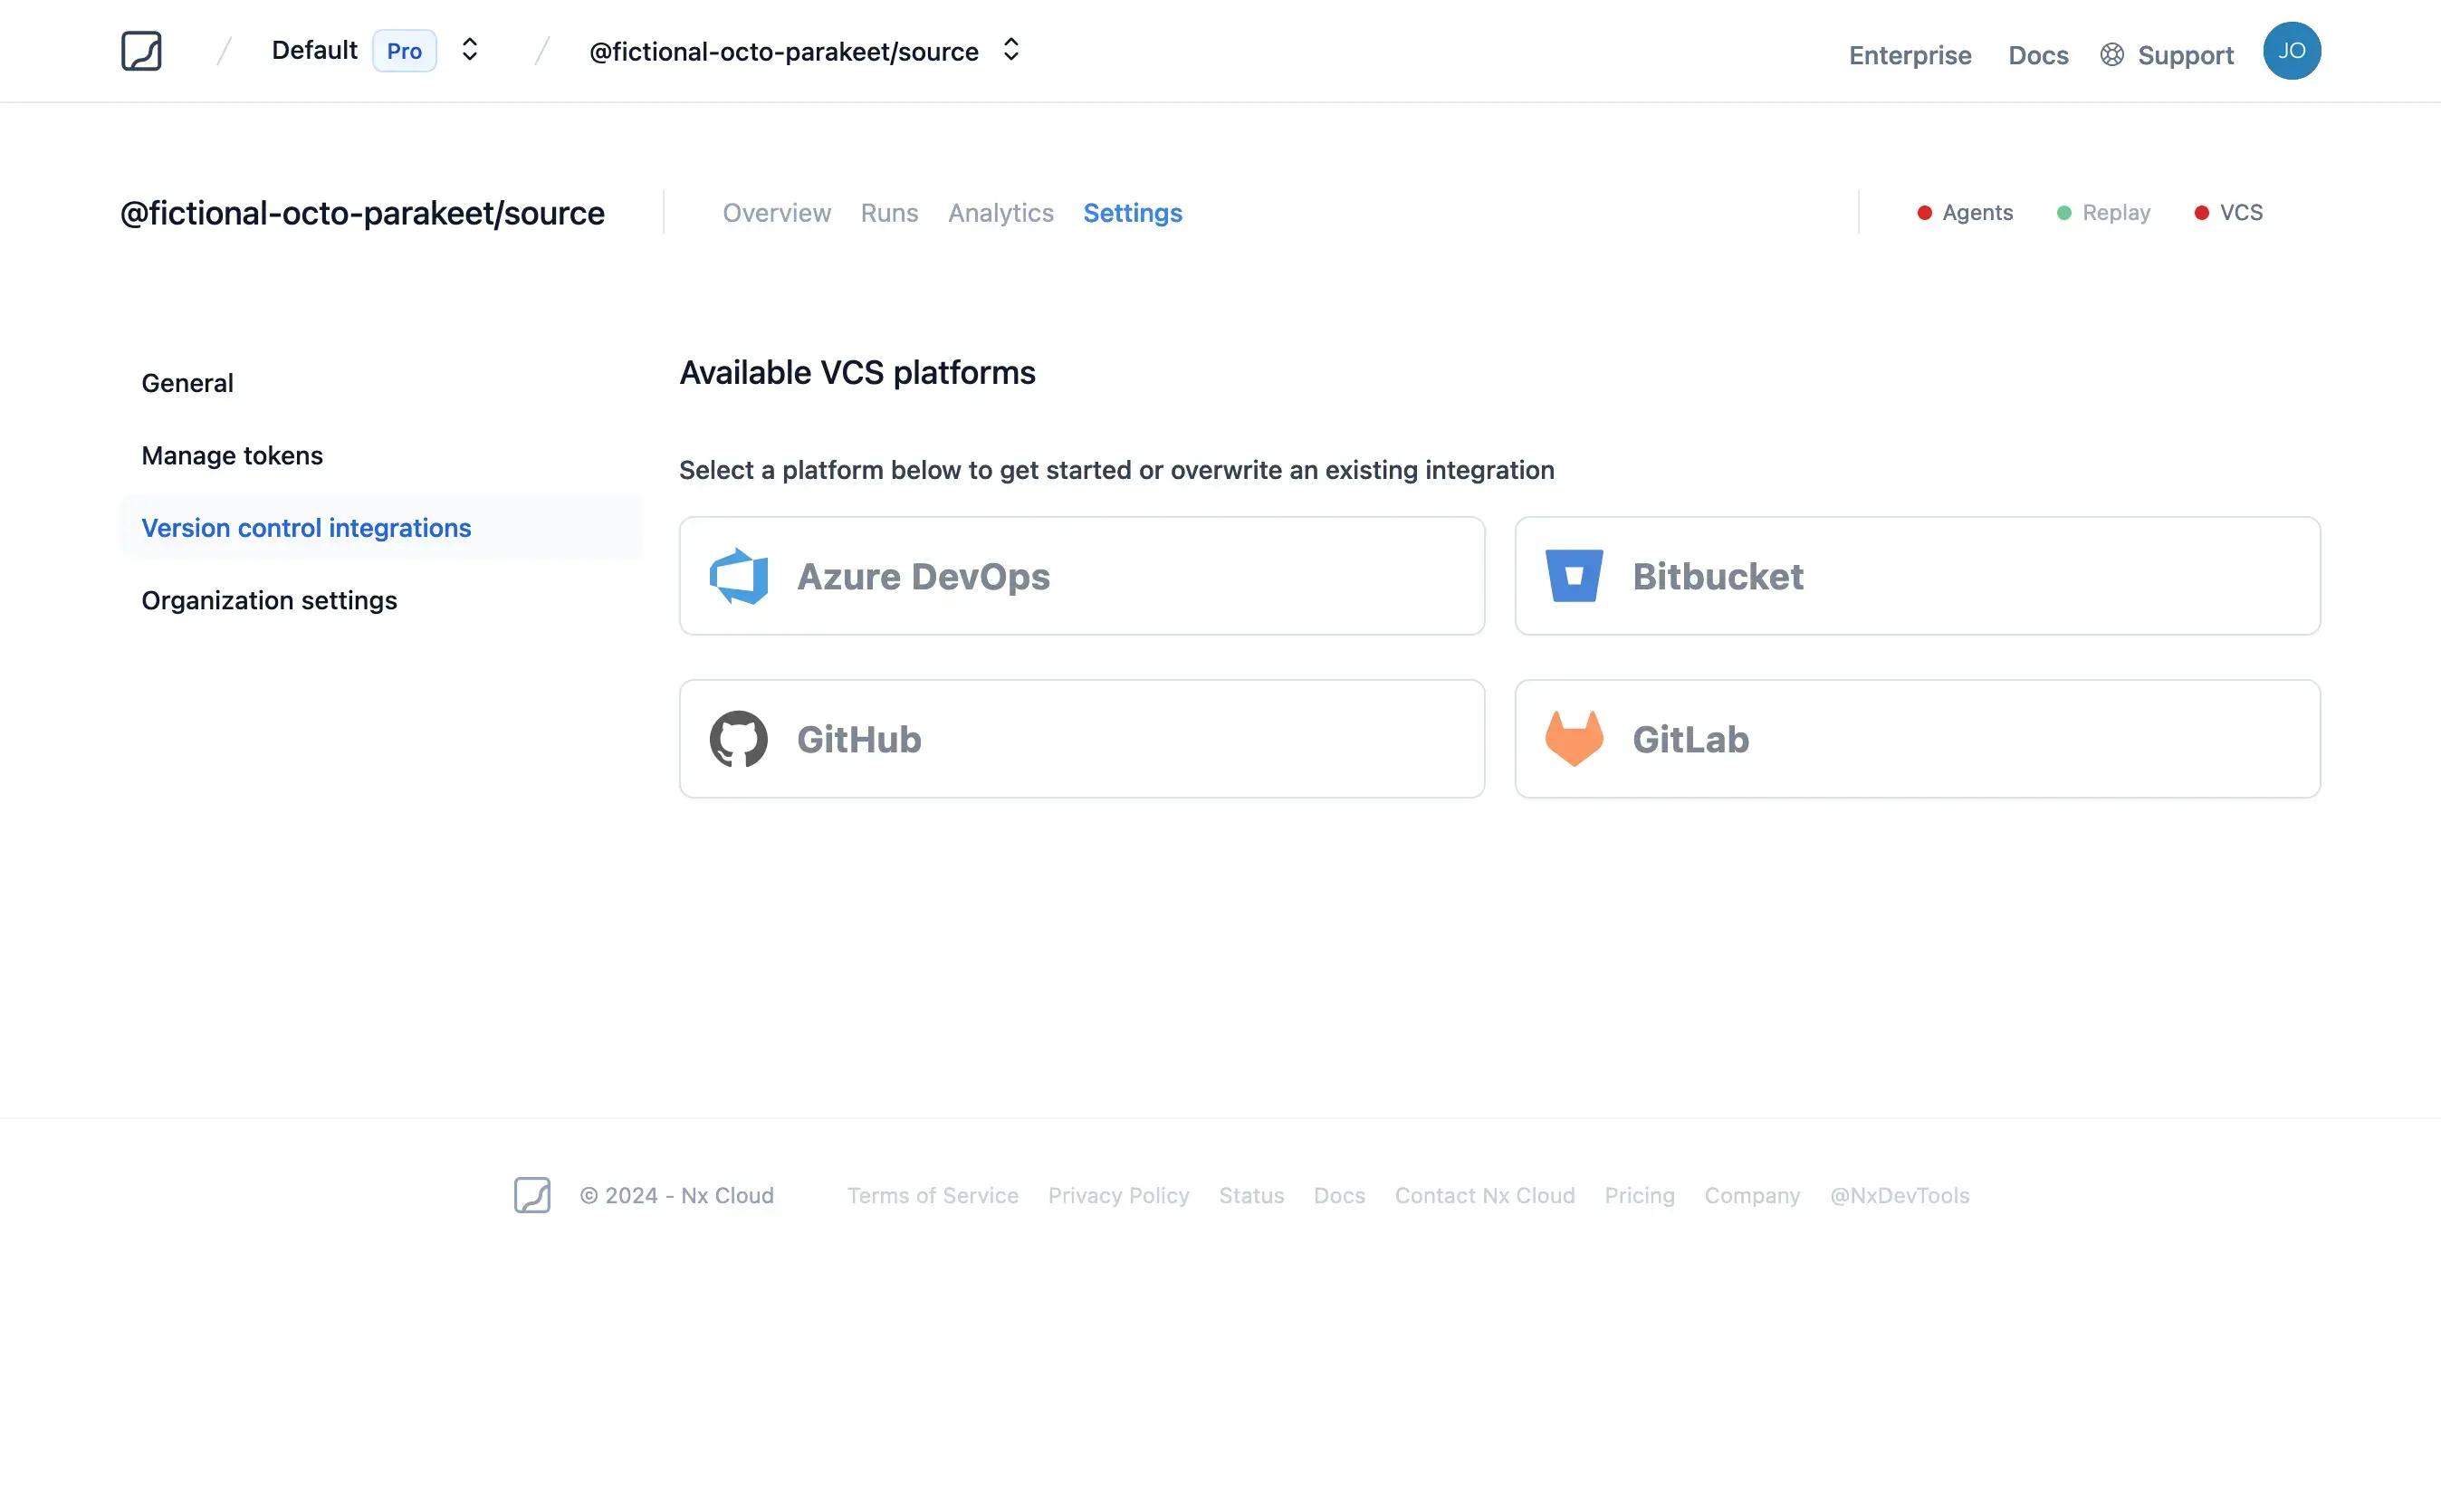Switch to the Analytics tab

click(x=1000, y=212)
